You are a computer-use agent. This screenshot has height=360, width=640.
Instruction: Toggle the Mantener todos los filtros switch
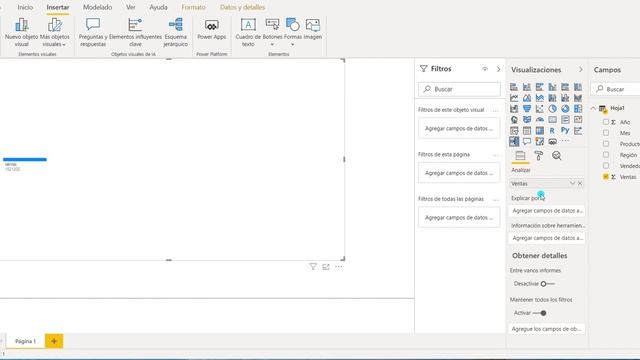point(540,313)
